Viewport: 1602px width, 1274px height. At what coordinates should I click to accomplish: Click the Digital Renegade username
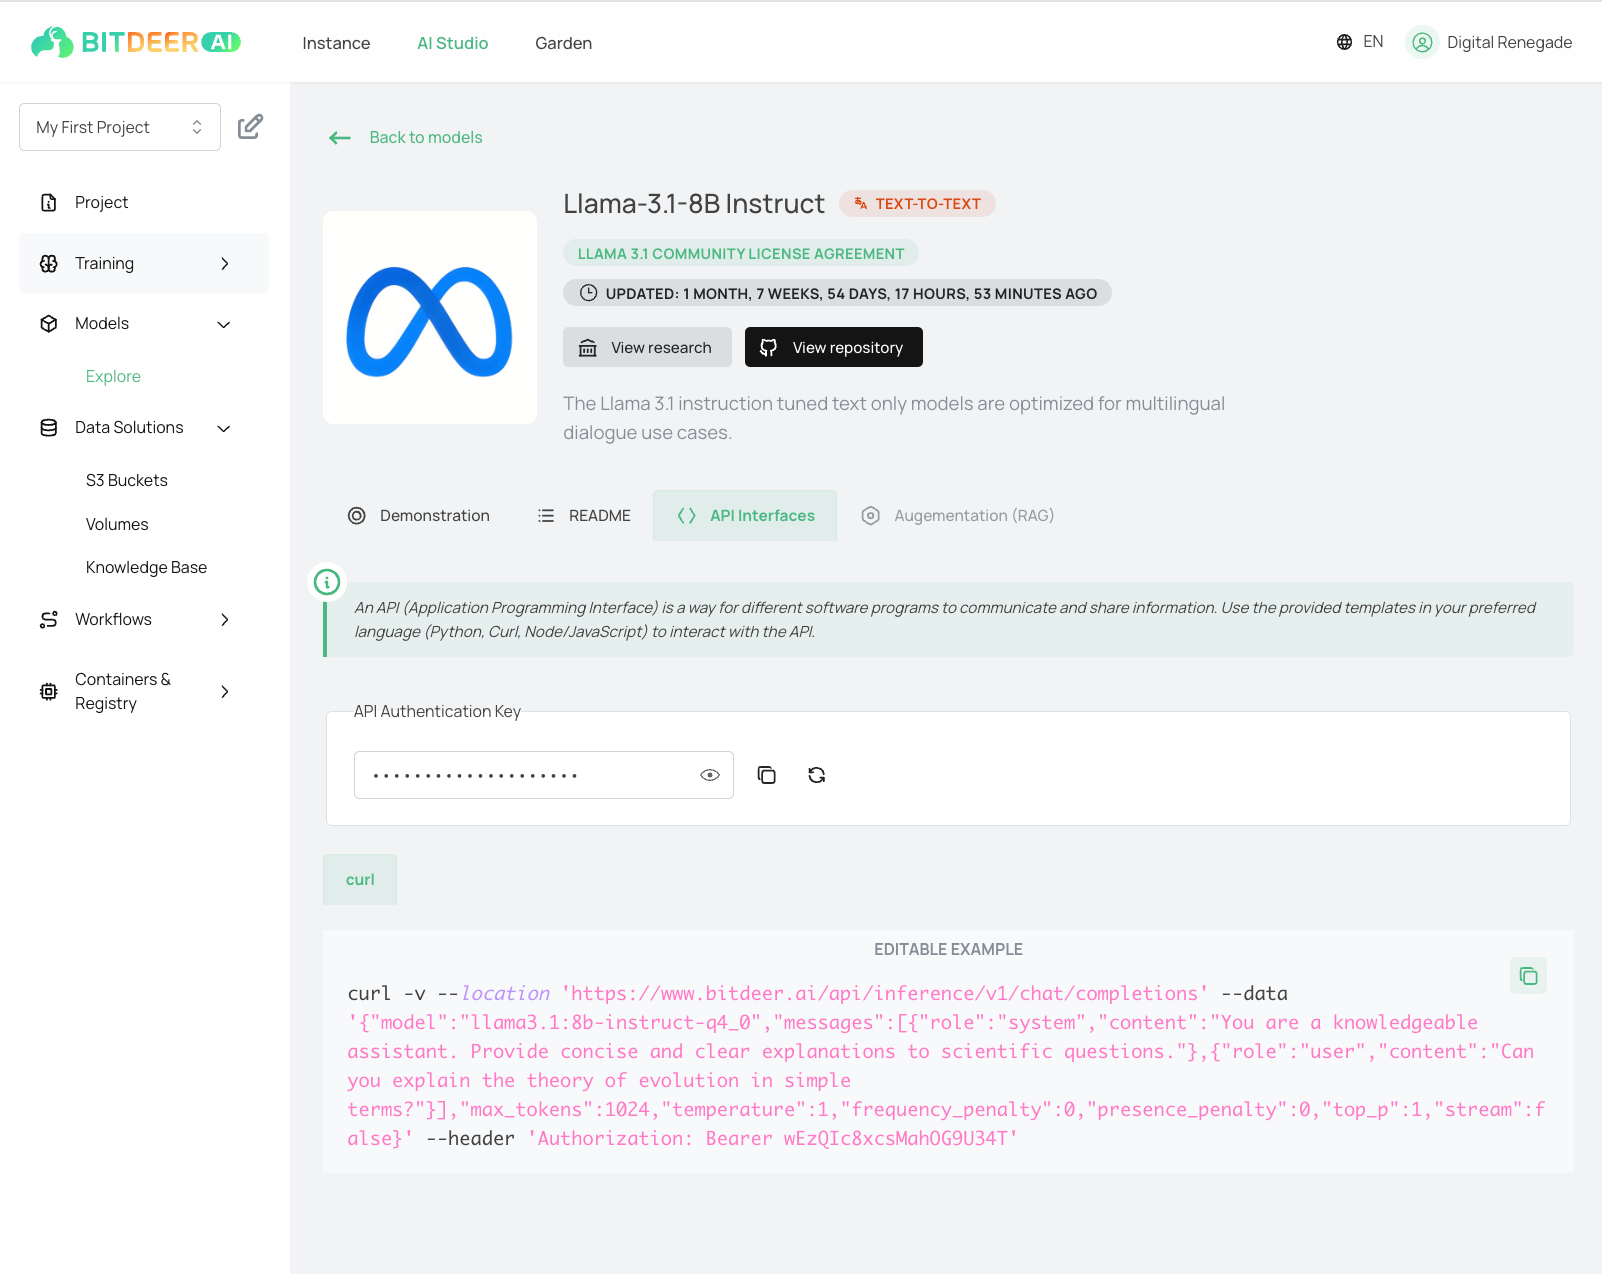(x=1509, y=42)
